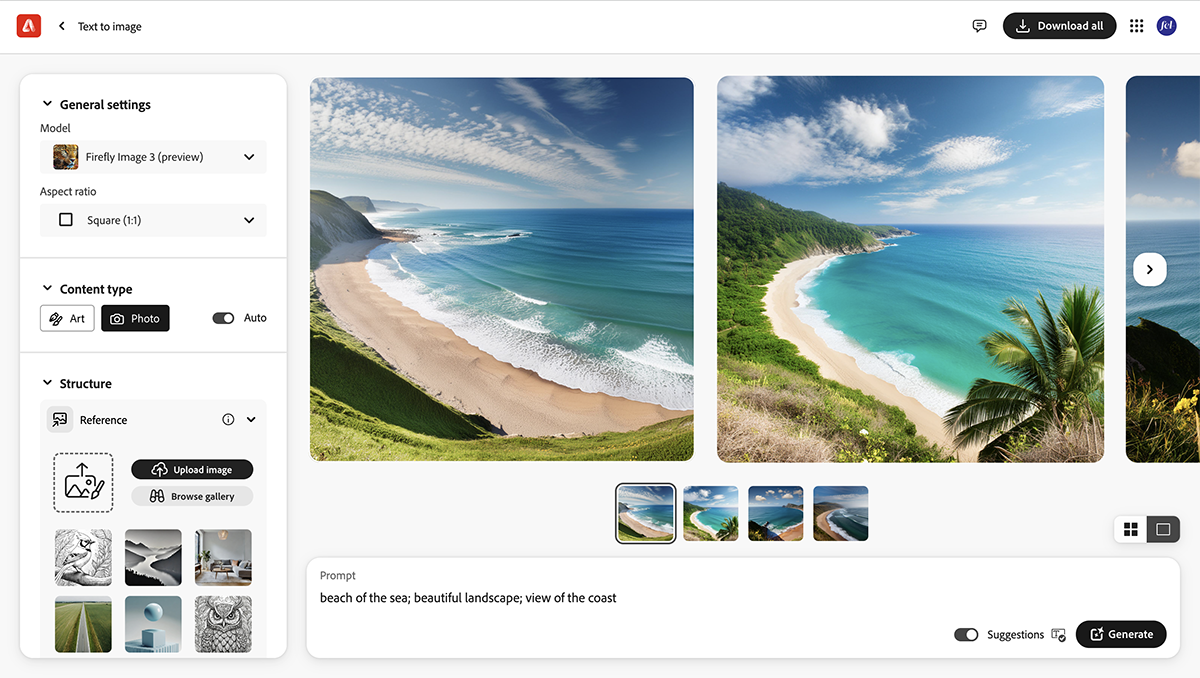Open the feedback speech bubble icon
This screenshot has height=678, width=1200.
pos(979,25)
